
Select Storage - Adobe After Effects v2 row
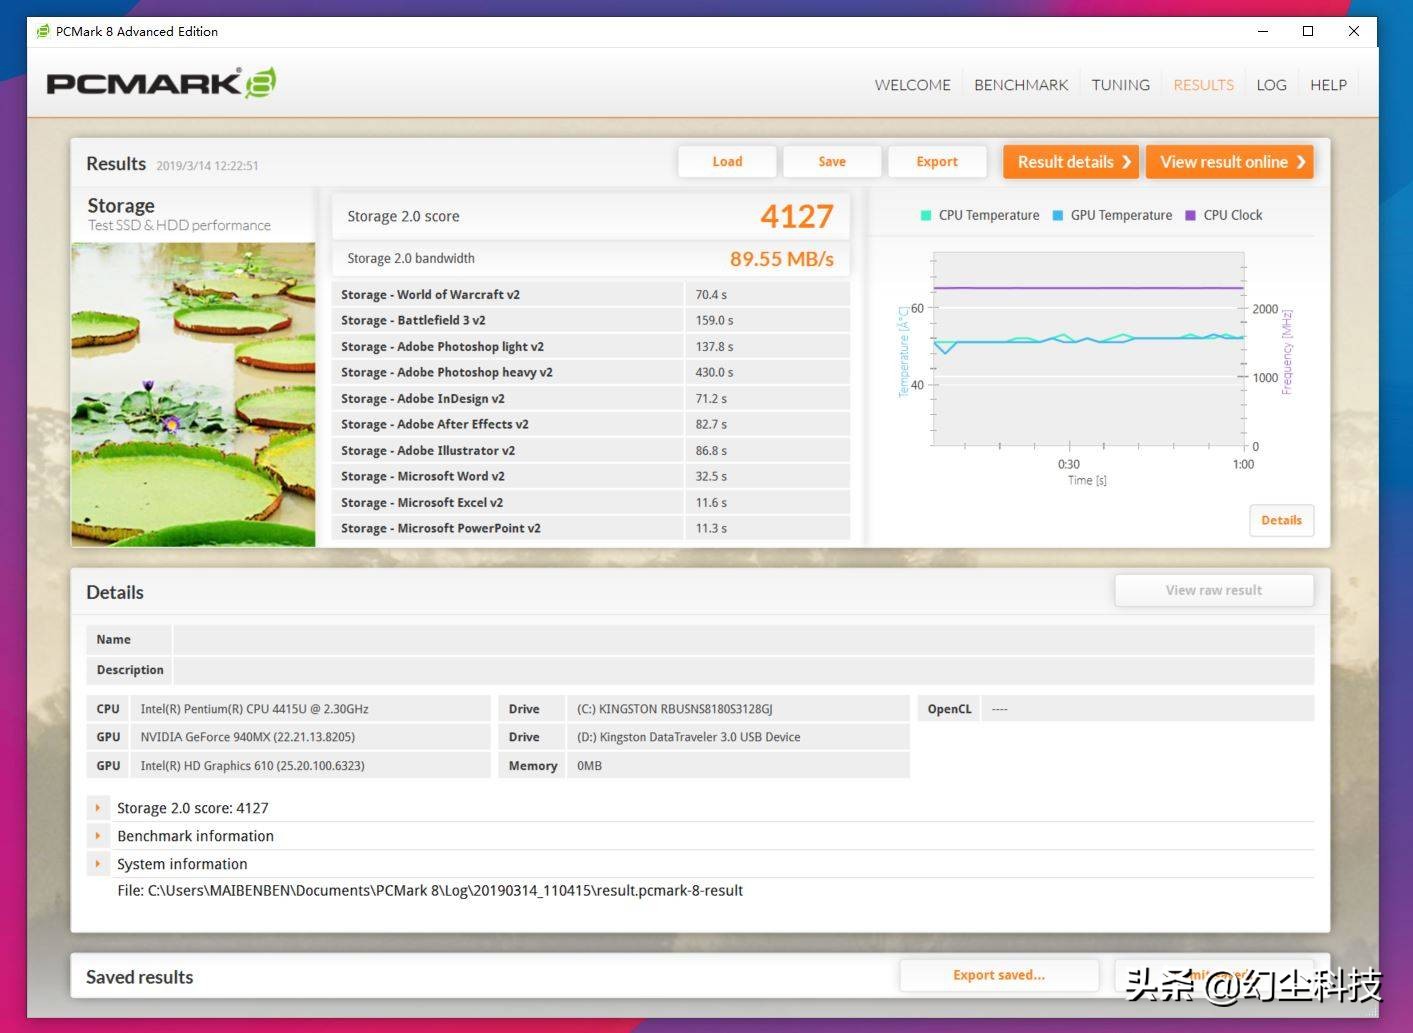click(590, 424)
